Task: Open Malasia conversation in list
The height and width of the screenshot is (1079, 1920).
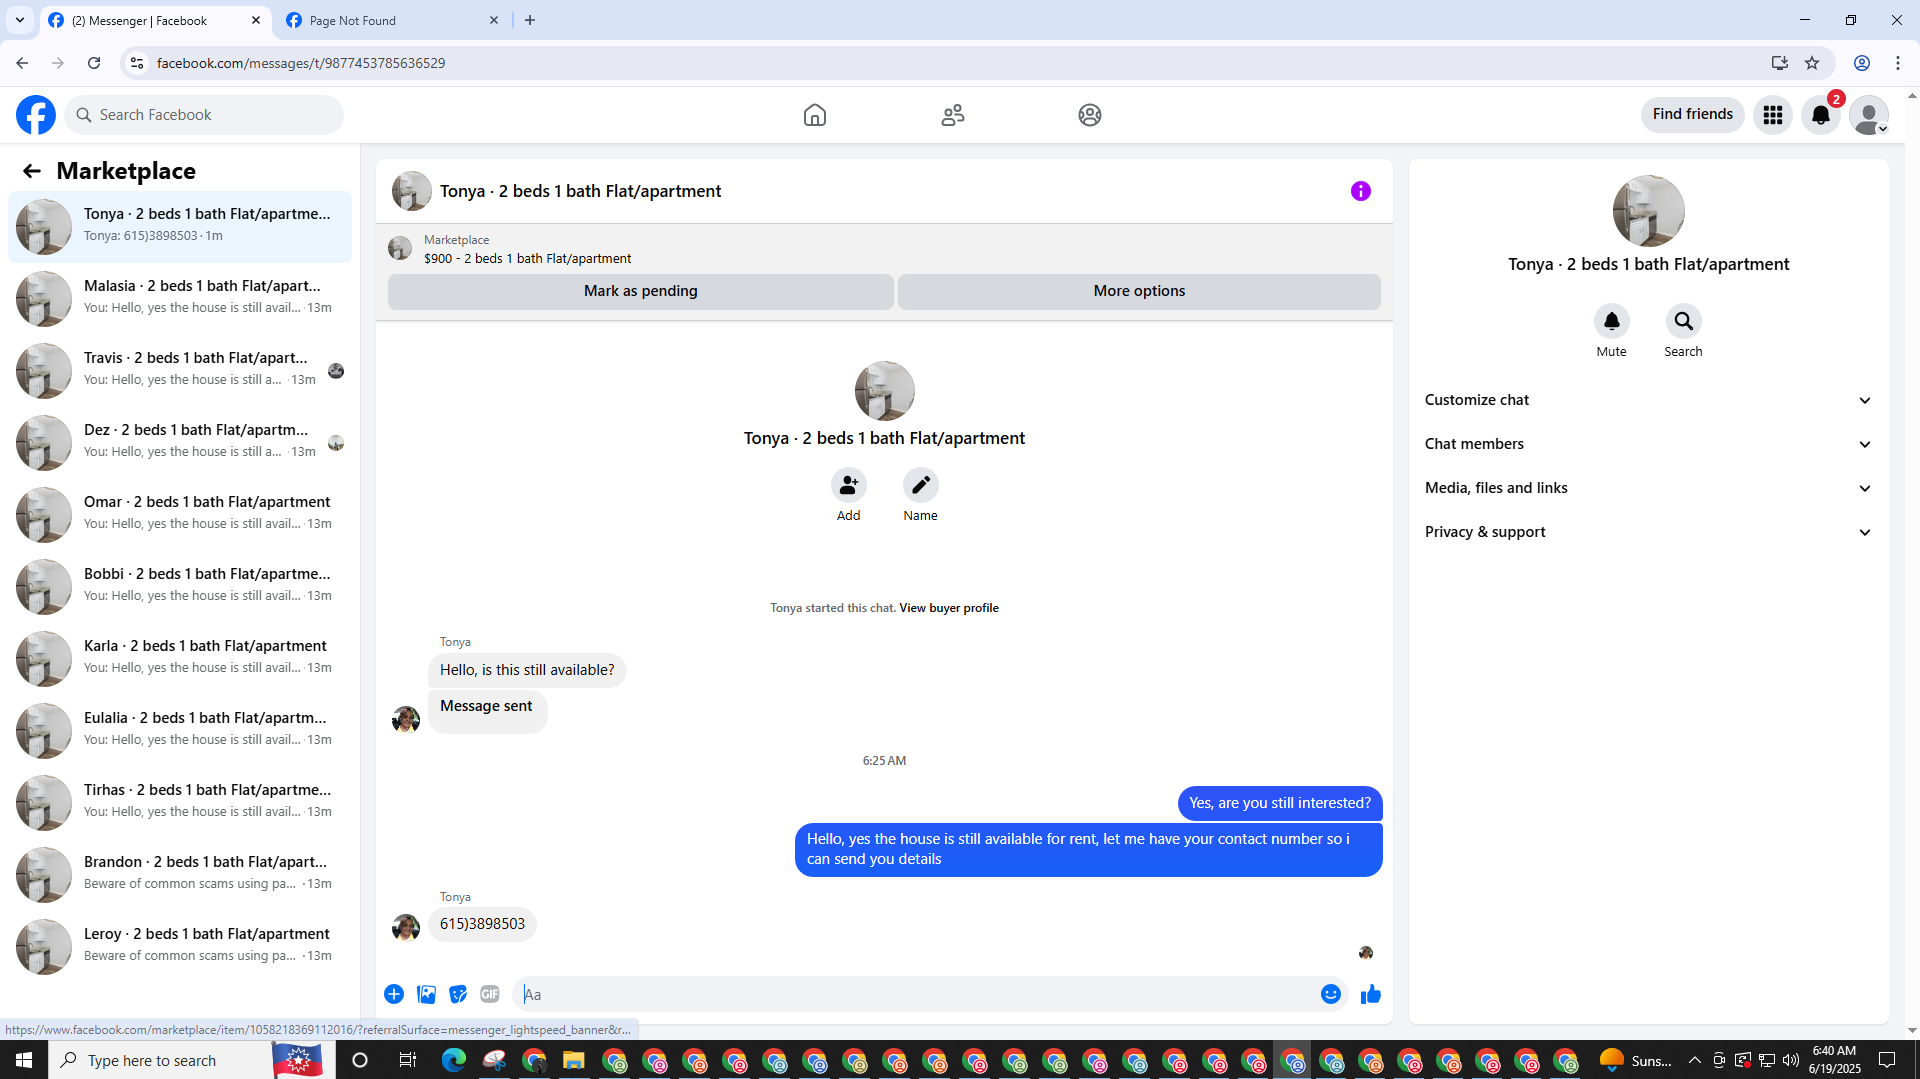Action: point(180,299)
